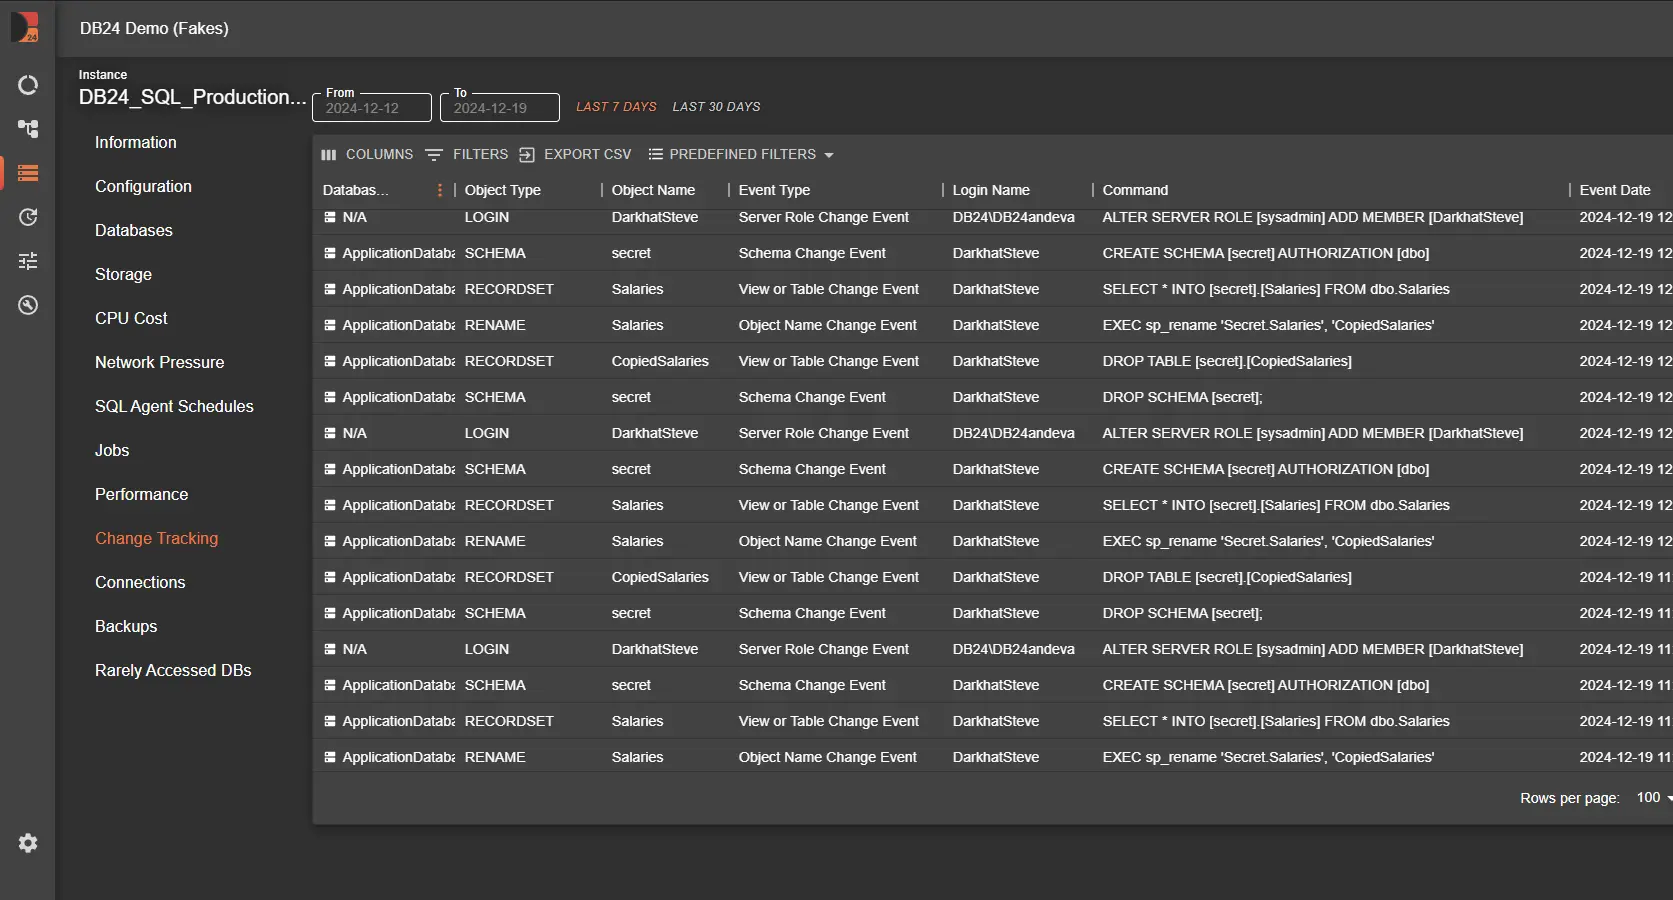Open the Filters panel
The width and height of the screenshot is (1673, 900).
(x=467, y=155)
